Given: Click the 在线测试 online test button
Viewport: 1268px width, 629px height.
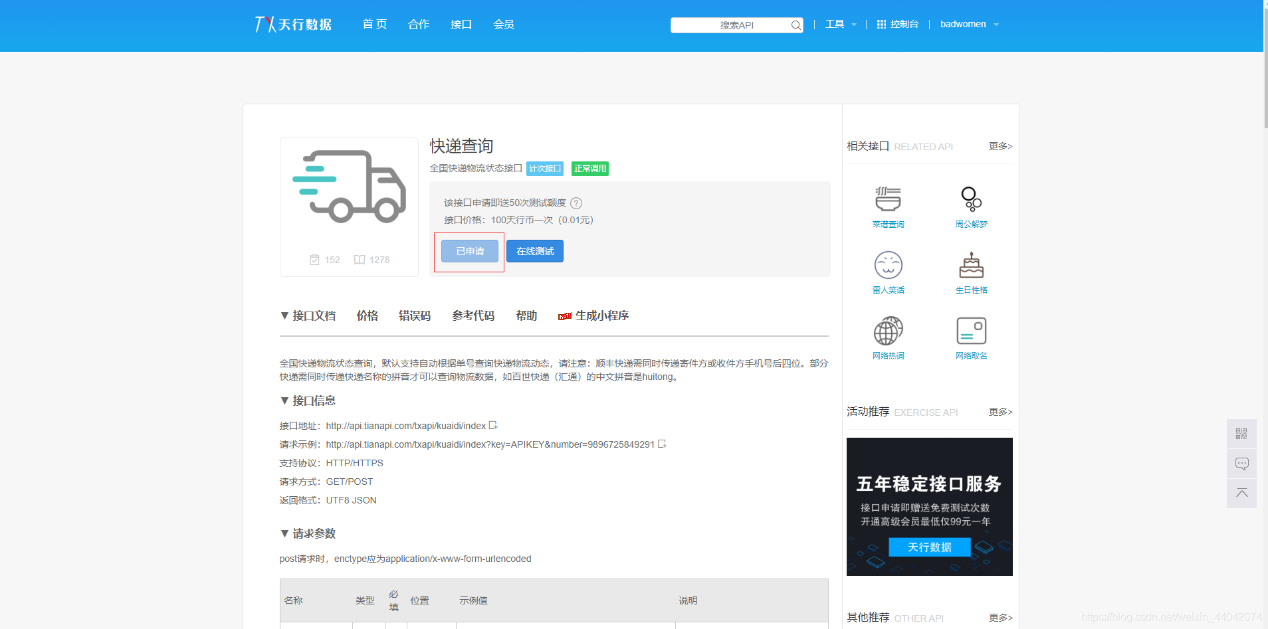Looking at the screenshot, I should point(534,251).
